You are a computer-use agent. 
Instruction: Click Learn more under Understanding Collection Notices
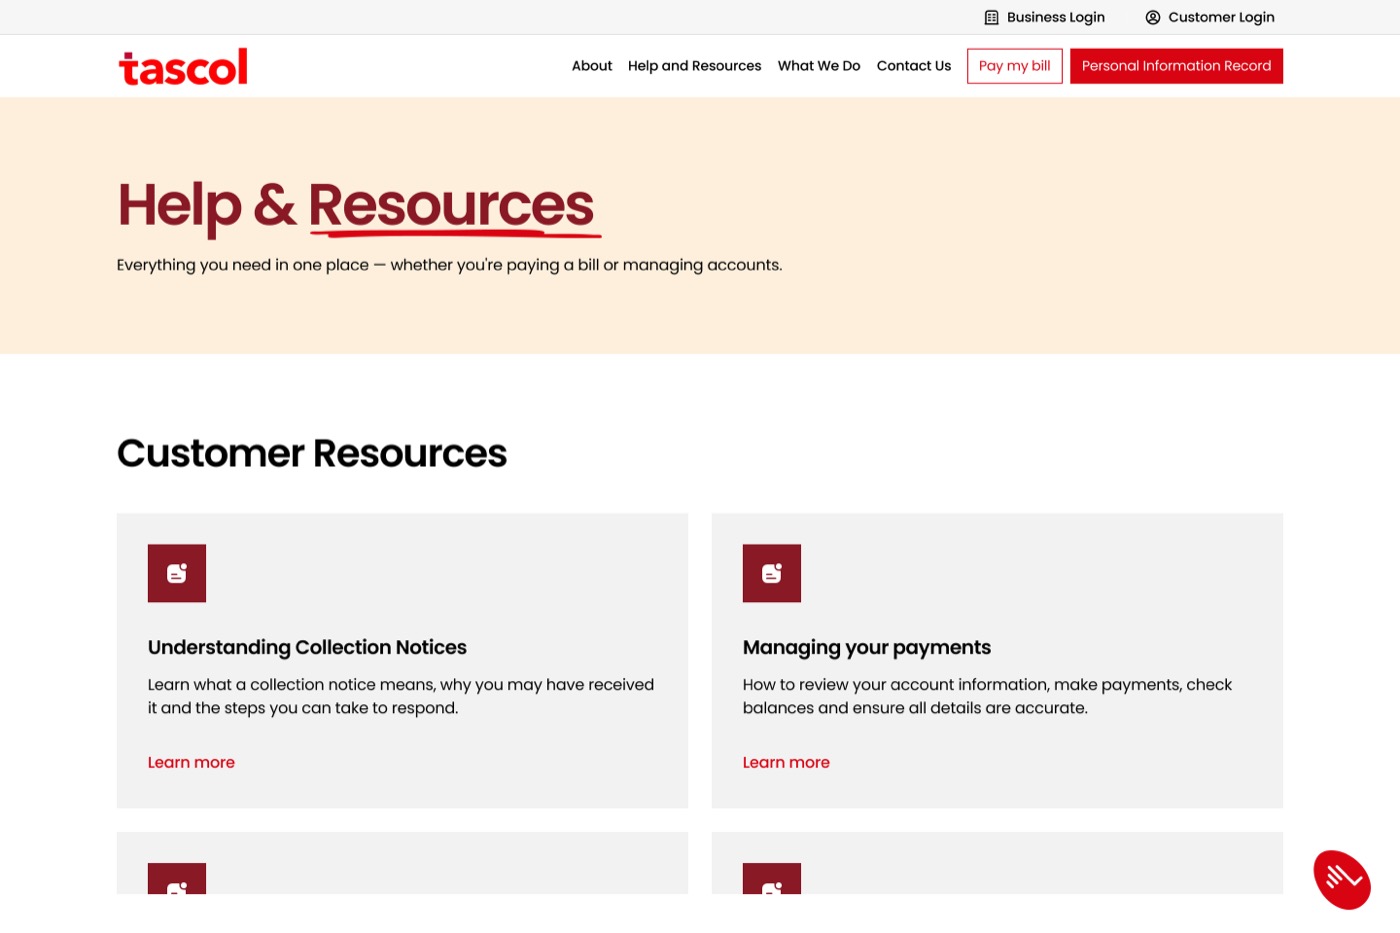tap(190, 762)
